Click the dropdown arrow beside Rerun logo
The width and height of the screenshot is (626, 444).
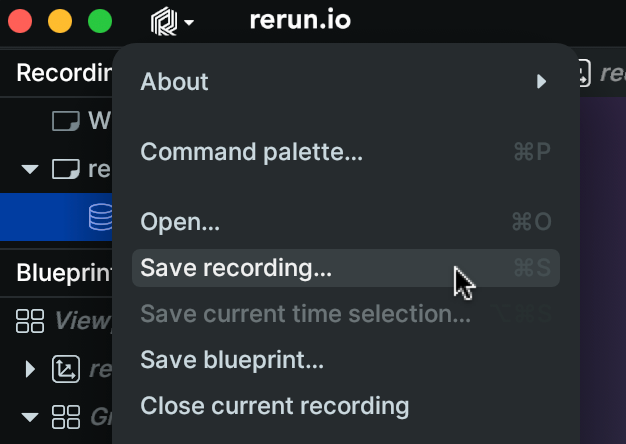point(189,22)
